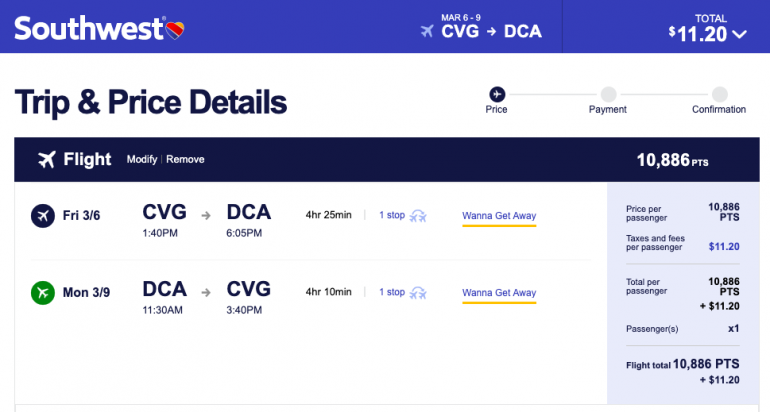Click the Southwest heart logo
This screenshot has height=412, width=770.
[174, 28]
